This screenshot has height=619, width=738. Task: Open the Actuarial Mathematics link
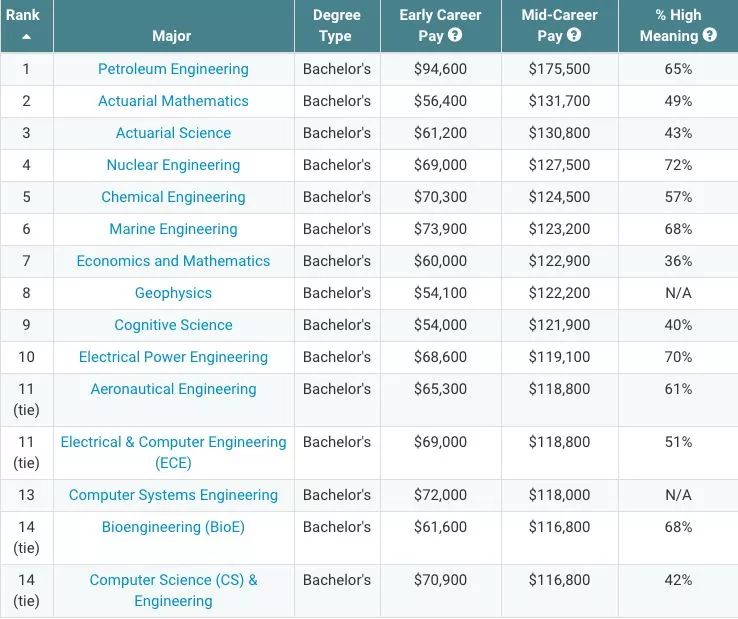173,101
